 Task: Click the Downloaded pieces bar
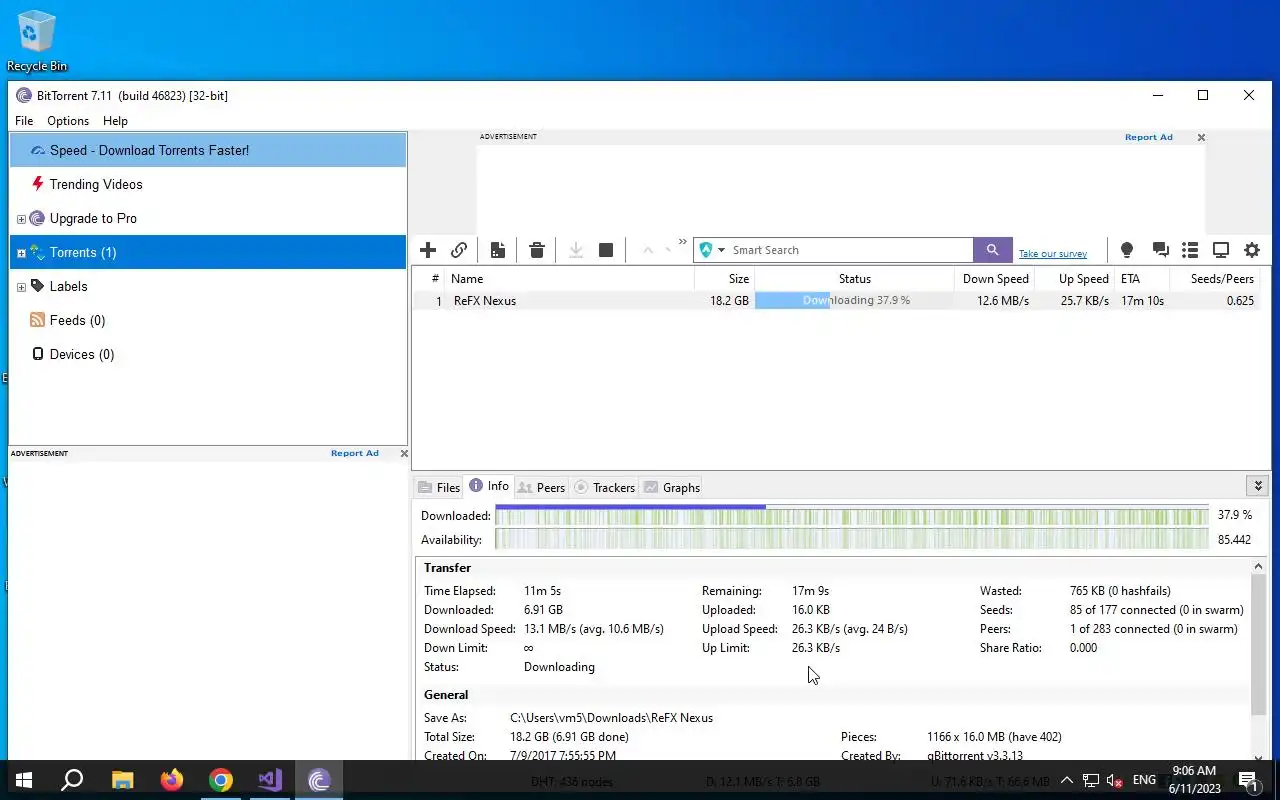(x=852, y=515)
